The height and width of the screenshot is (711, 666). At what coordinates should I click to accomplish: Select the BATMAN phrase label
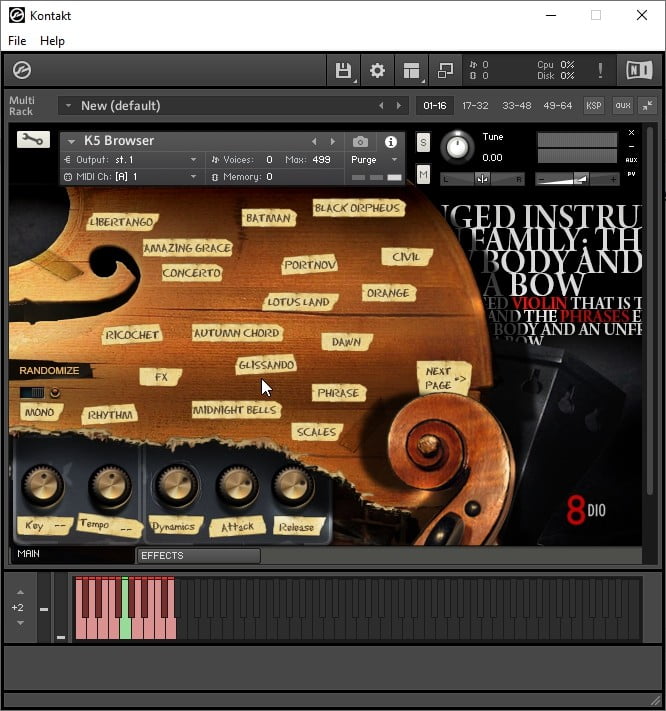tap(268, 218)
